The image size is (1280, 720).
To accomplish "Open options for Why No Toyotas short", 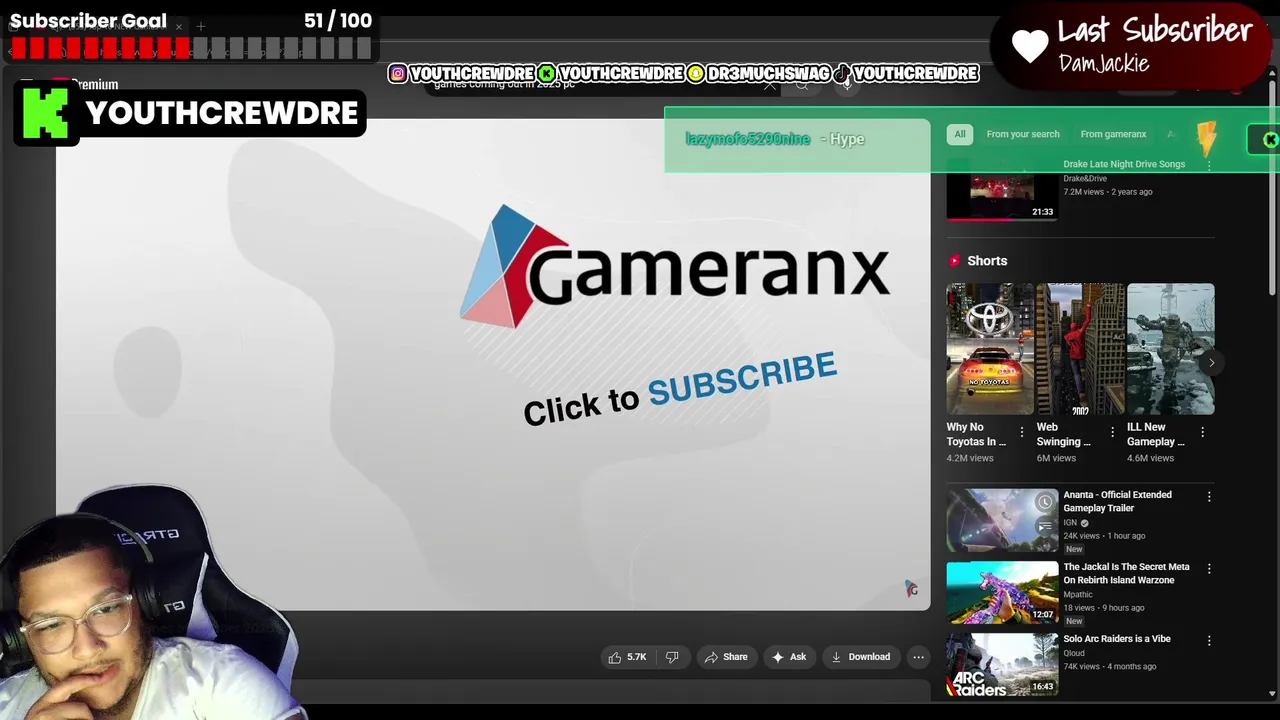I will pos(1021,432).
